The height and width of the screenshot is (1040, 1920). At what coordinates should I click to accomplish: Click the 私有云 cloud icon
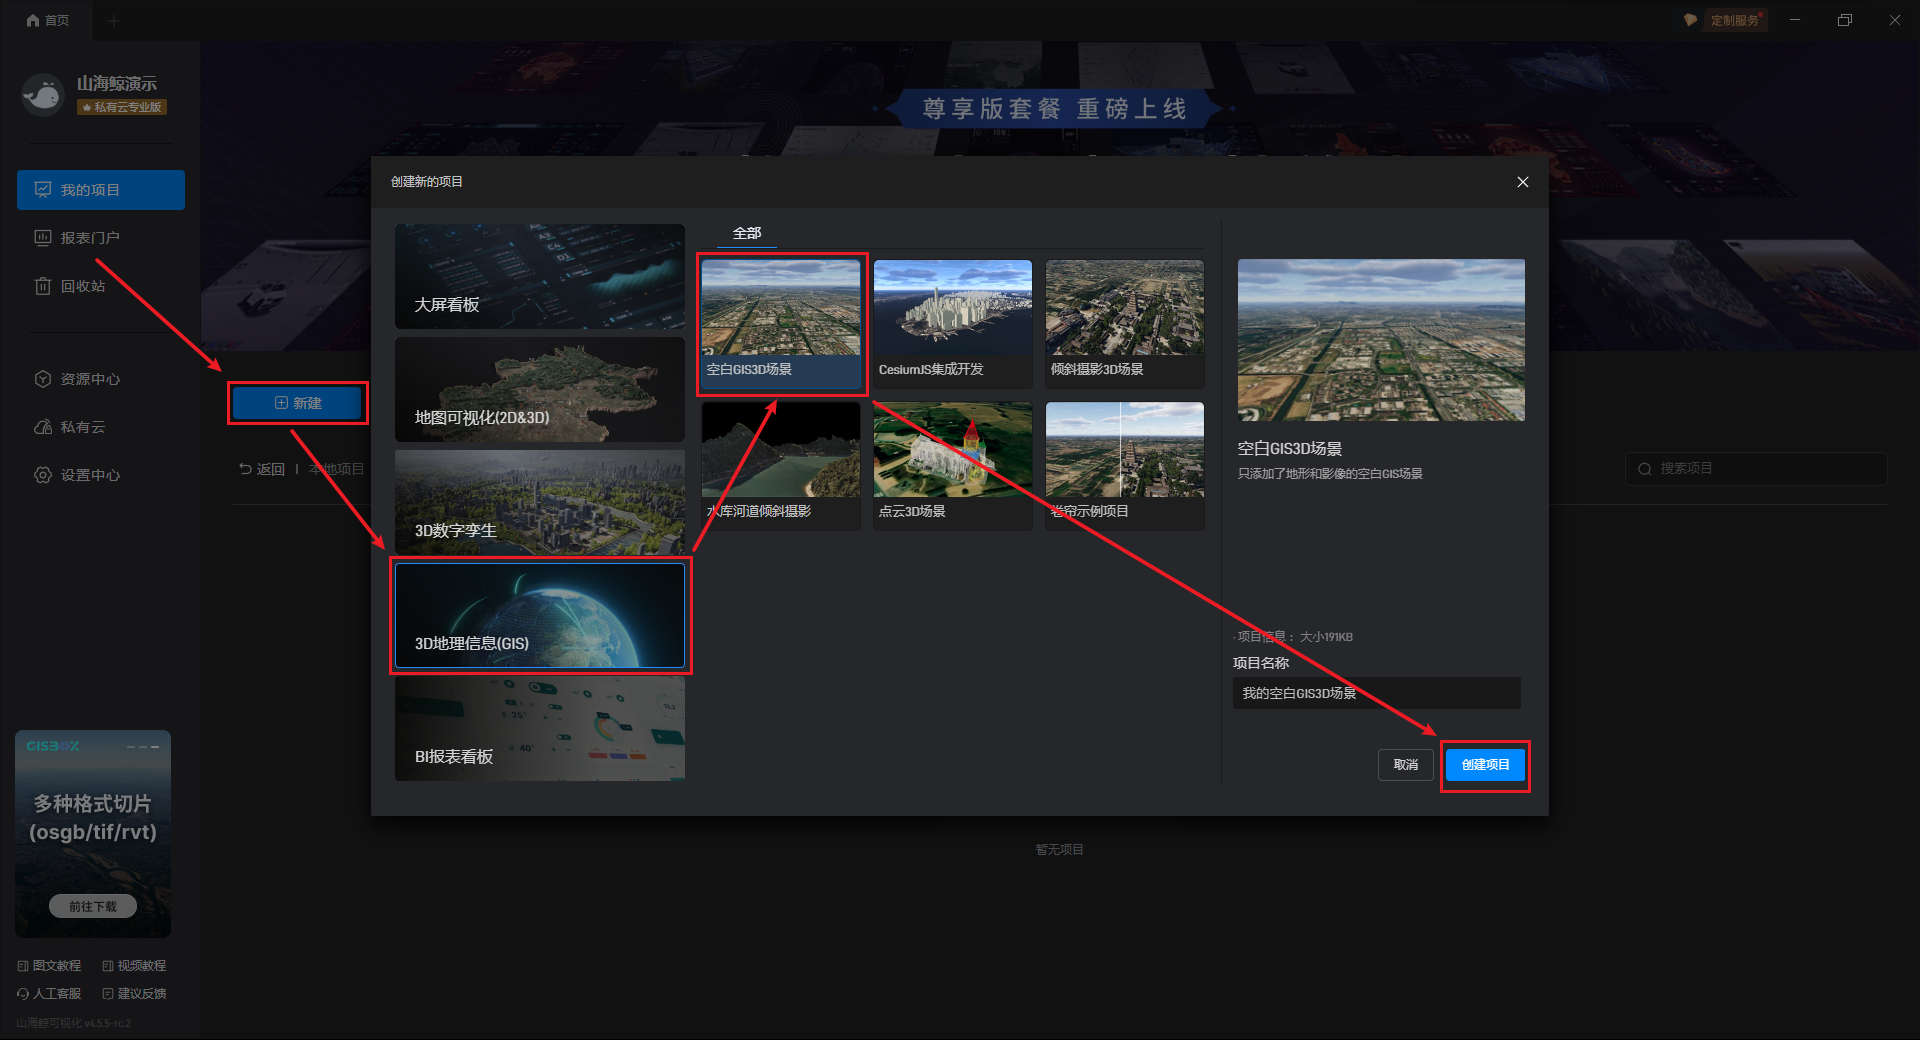click(x=43, y=427)
